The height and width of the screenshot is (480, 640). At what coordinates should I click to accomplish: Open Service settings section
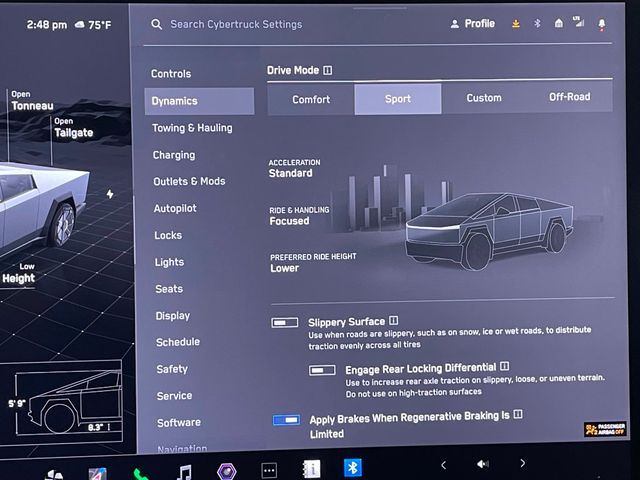[x=174, y=396]
